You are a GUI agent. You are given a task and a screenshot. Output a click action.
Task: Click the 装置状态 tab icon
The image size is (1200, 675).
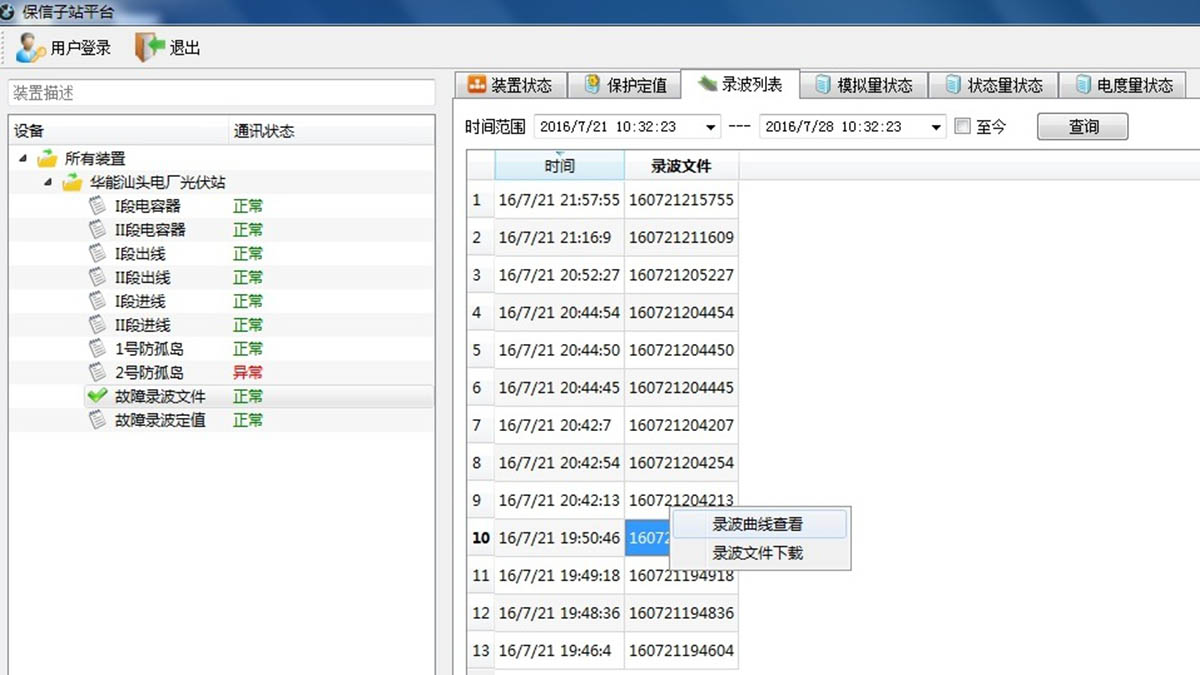(477, 85)
